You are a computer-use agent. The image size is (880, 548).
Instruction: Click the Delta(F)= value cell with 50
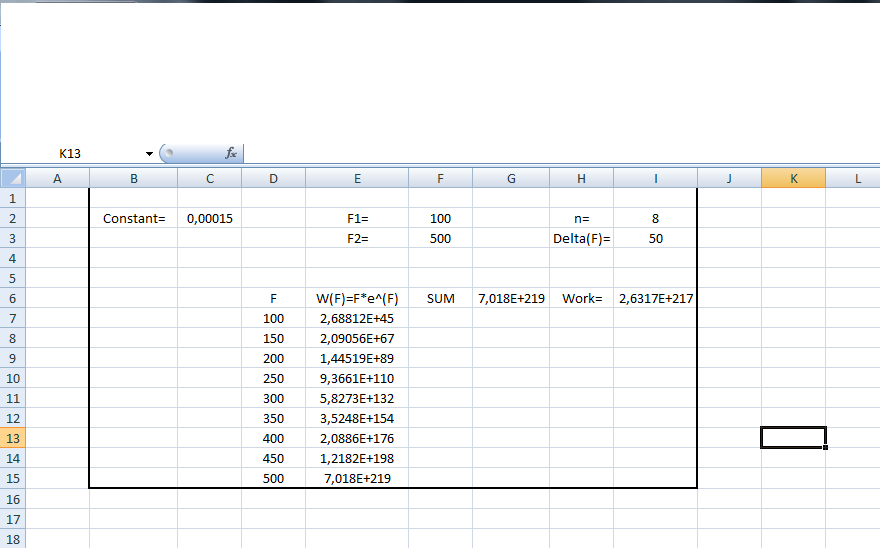(655, 238)
